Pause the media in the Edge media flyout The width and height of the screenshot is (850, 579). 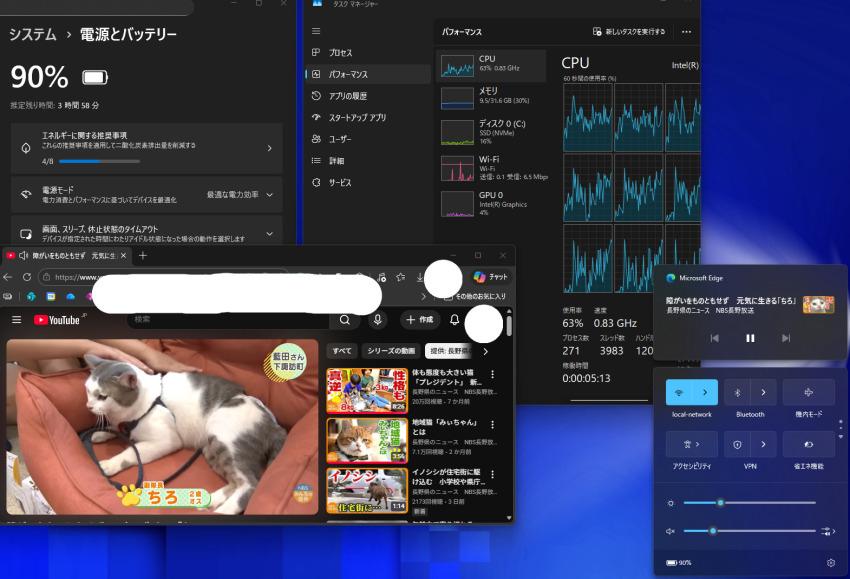click(750, 338)
